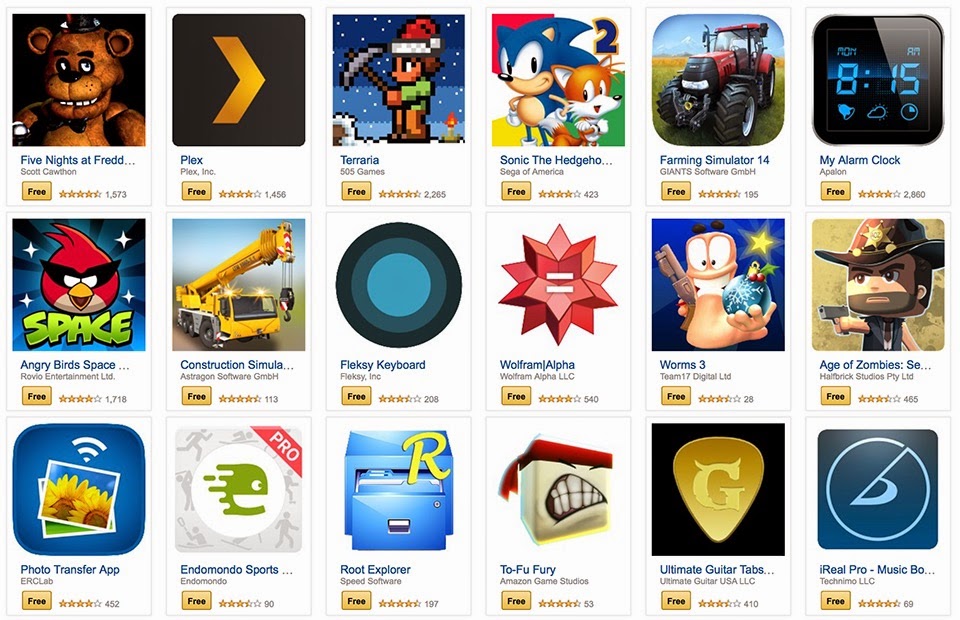Viewport: 960px width, 620px height.
Task: Select the Terraria pixel art icon
Action: pos(399,80)
